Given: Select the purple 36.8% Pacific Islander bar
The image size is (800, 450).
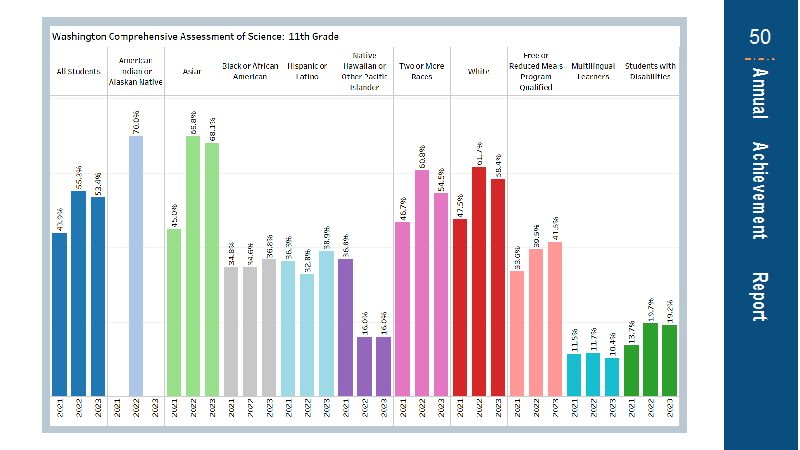Looking at the screenshot, I should click(x=345, y=328).
